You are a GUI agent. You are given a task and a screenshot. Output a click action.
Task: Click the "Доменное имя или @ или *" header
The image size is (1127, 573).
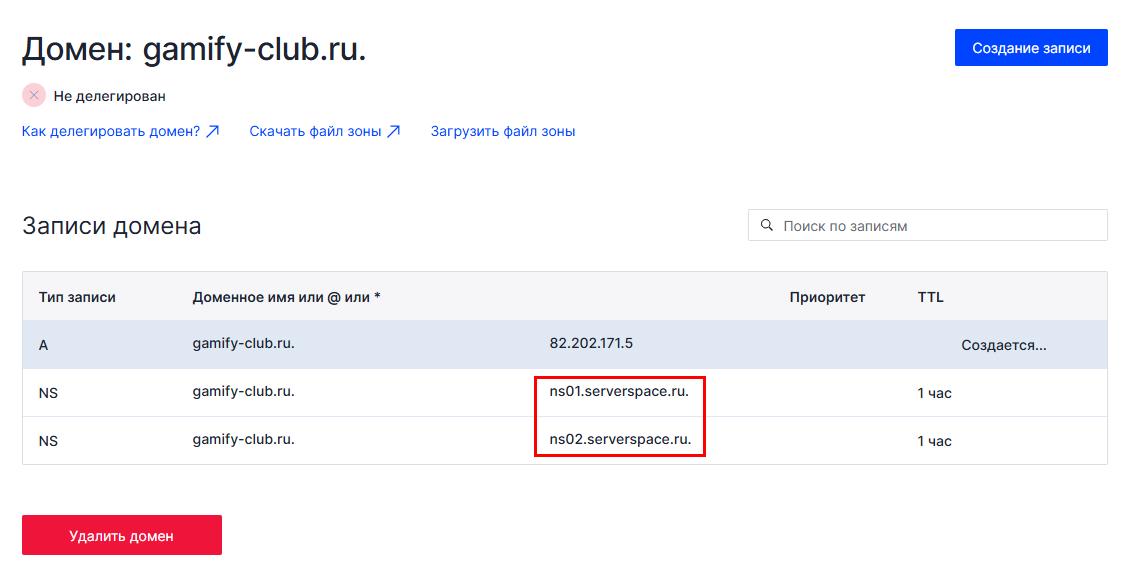click(x=286, y=297)
